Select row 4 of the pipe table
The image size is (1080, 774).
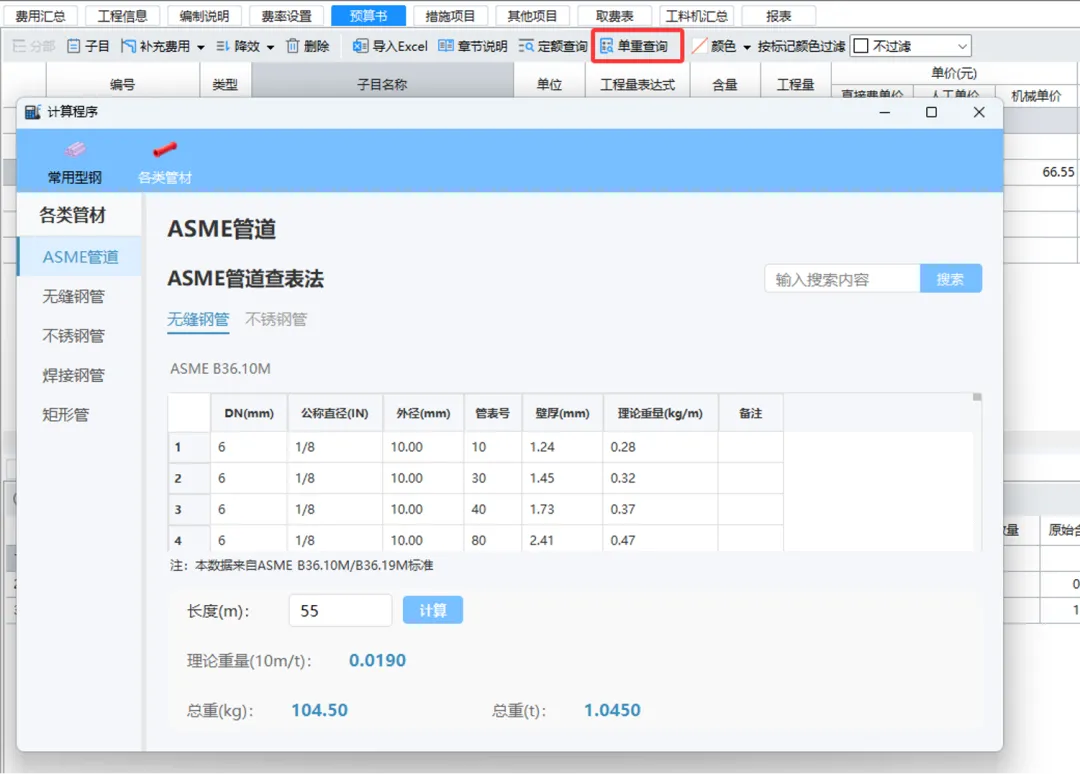point(475,539)
